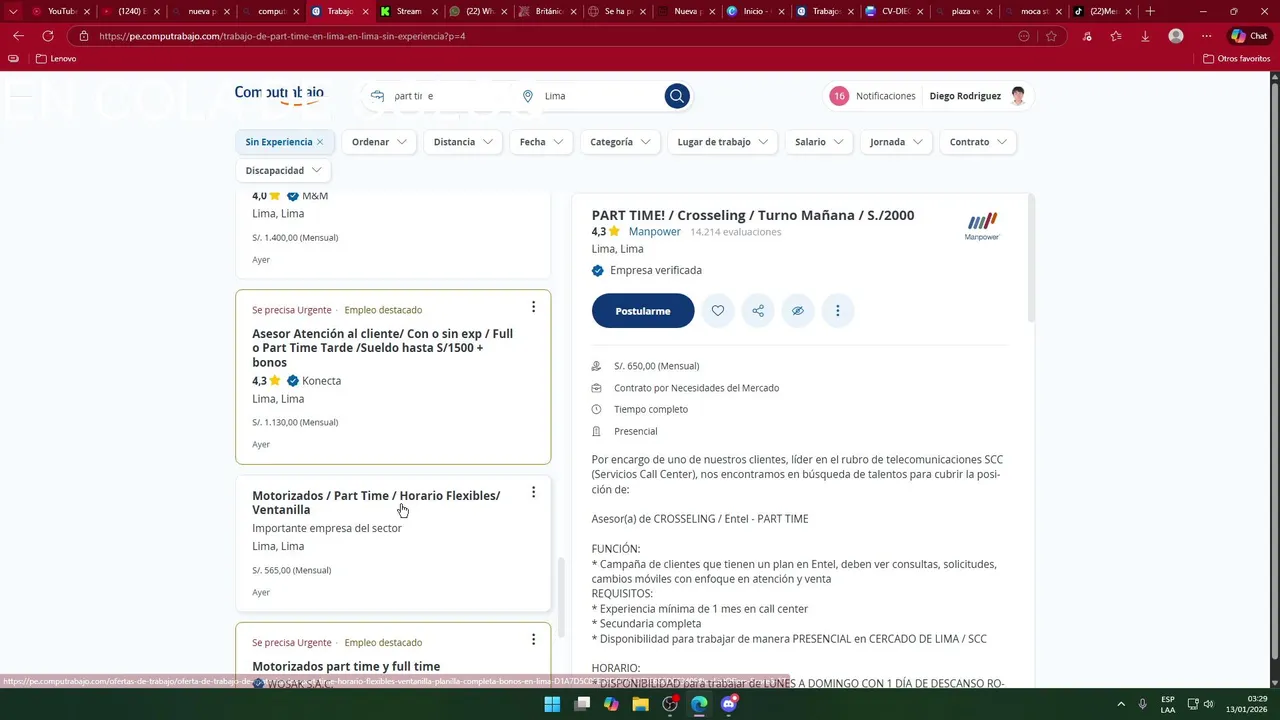Click the blue search magnifier button
Viewport: 1280px width, 720px height.
point(677,96)
